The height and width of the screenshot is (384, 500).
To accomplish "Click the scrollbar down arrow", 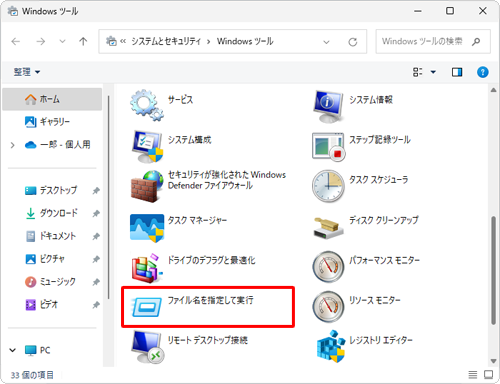I will click(494, 361).
